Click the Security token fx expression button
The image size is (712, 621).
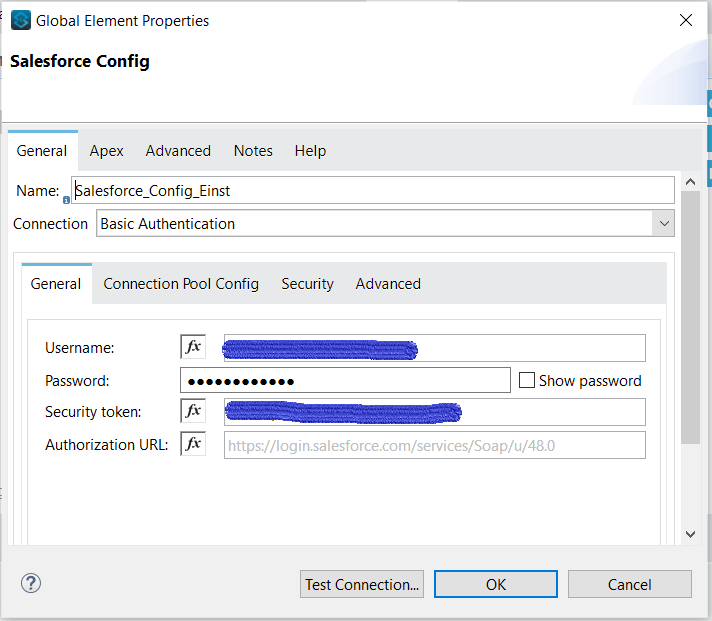(x=193, y=411)
